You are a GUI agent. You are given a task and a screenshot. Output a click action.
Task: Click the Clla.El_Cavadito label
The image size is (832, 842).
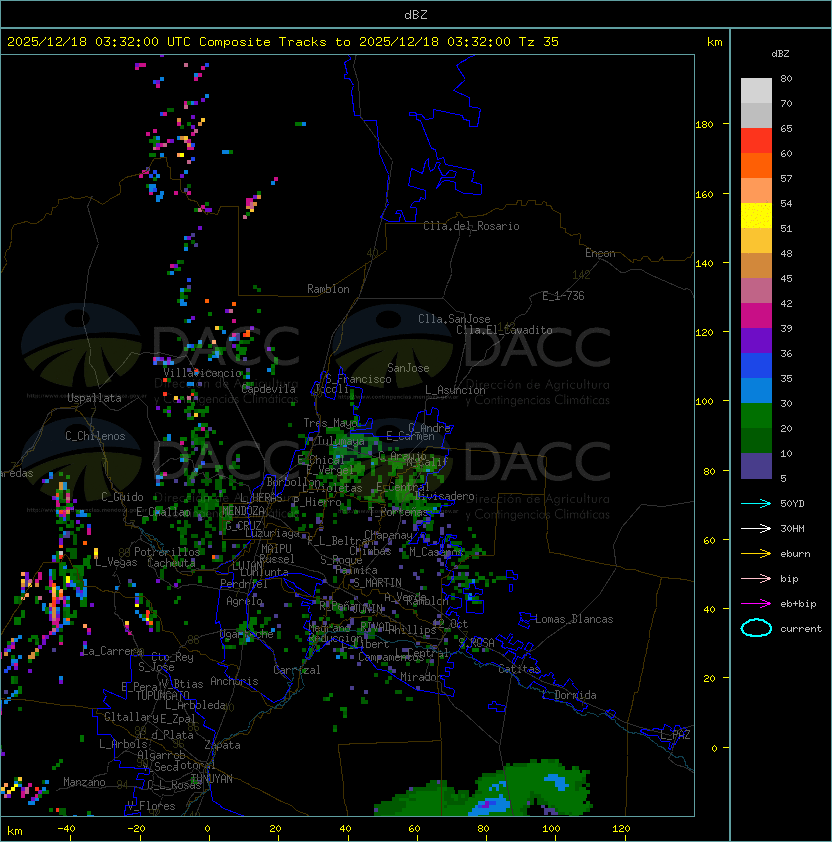click(x=504, y=330)
